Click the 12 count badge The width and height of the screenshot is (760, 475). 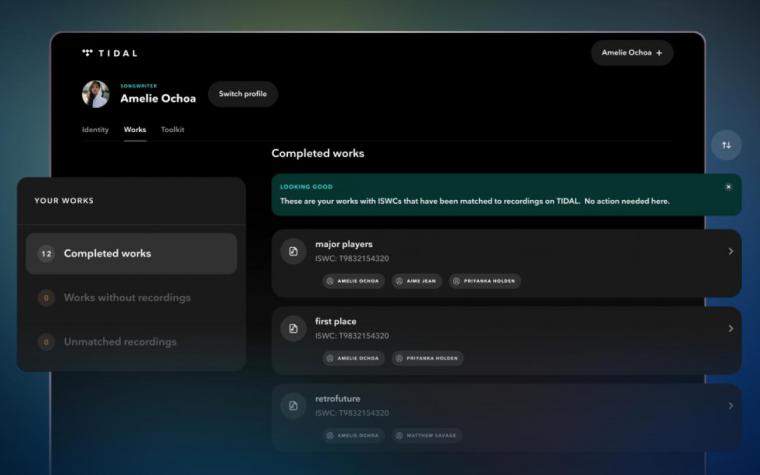46,253
